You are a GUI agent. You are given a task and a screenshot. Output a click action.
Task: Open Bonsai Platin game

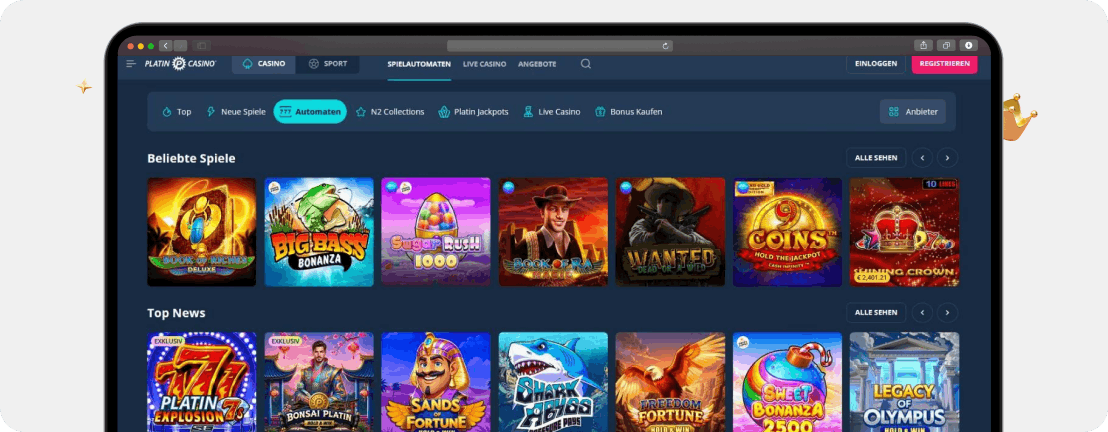click(319, 382)
